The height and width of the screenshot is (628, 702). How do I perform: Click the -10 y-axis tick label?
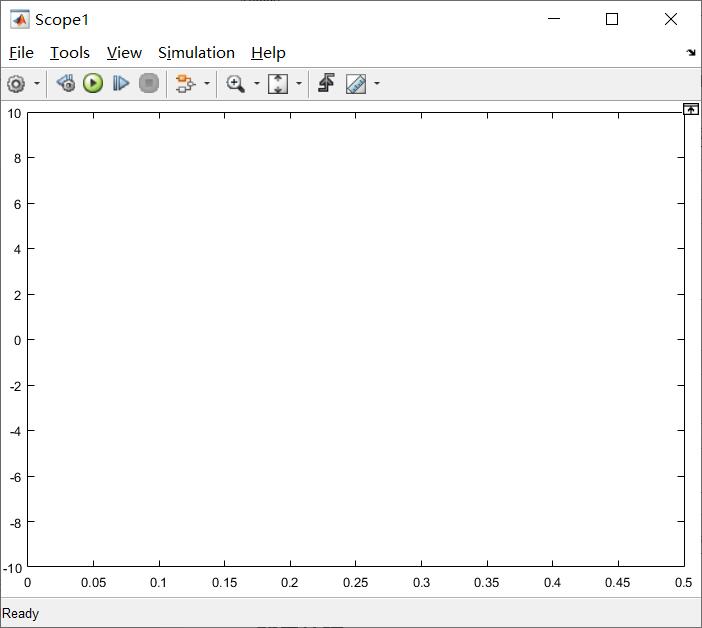click(x=13, y=568)
